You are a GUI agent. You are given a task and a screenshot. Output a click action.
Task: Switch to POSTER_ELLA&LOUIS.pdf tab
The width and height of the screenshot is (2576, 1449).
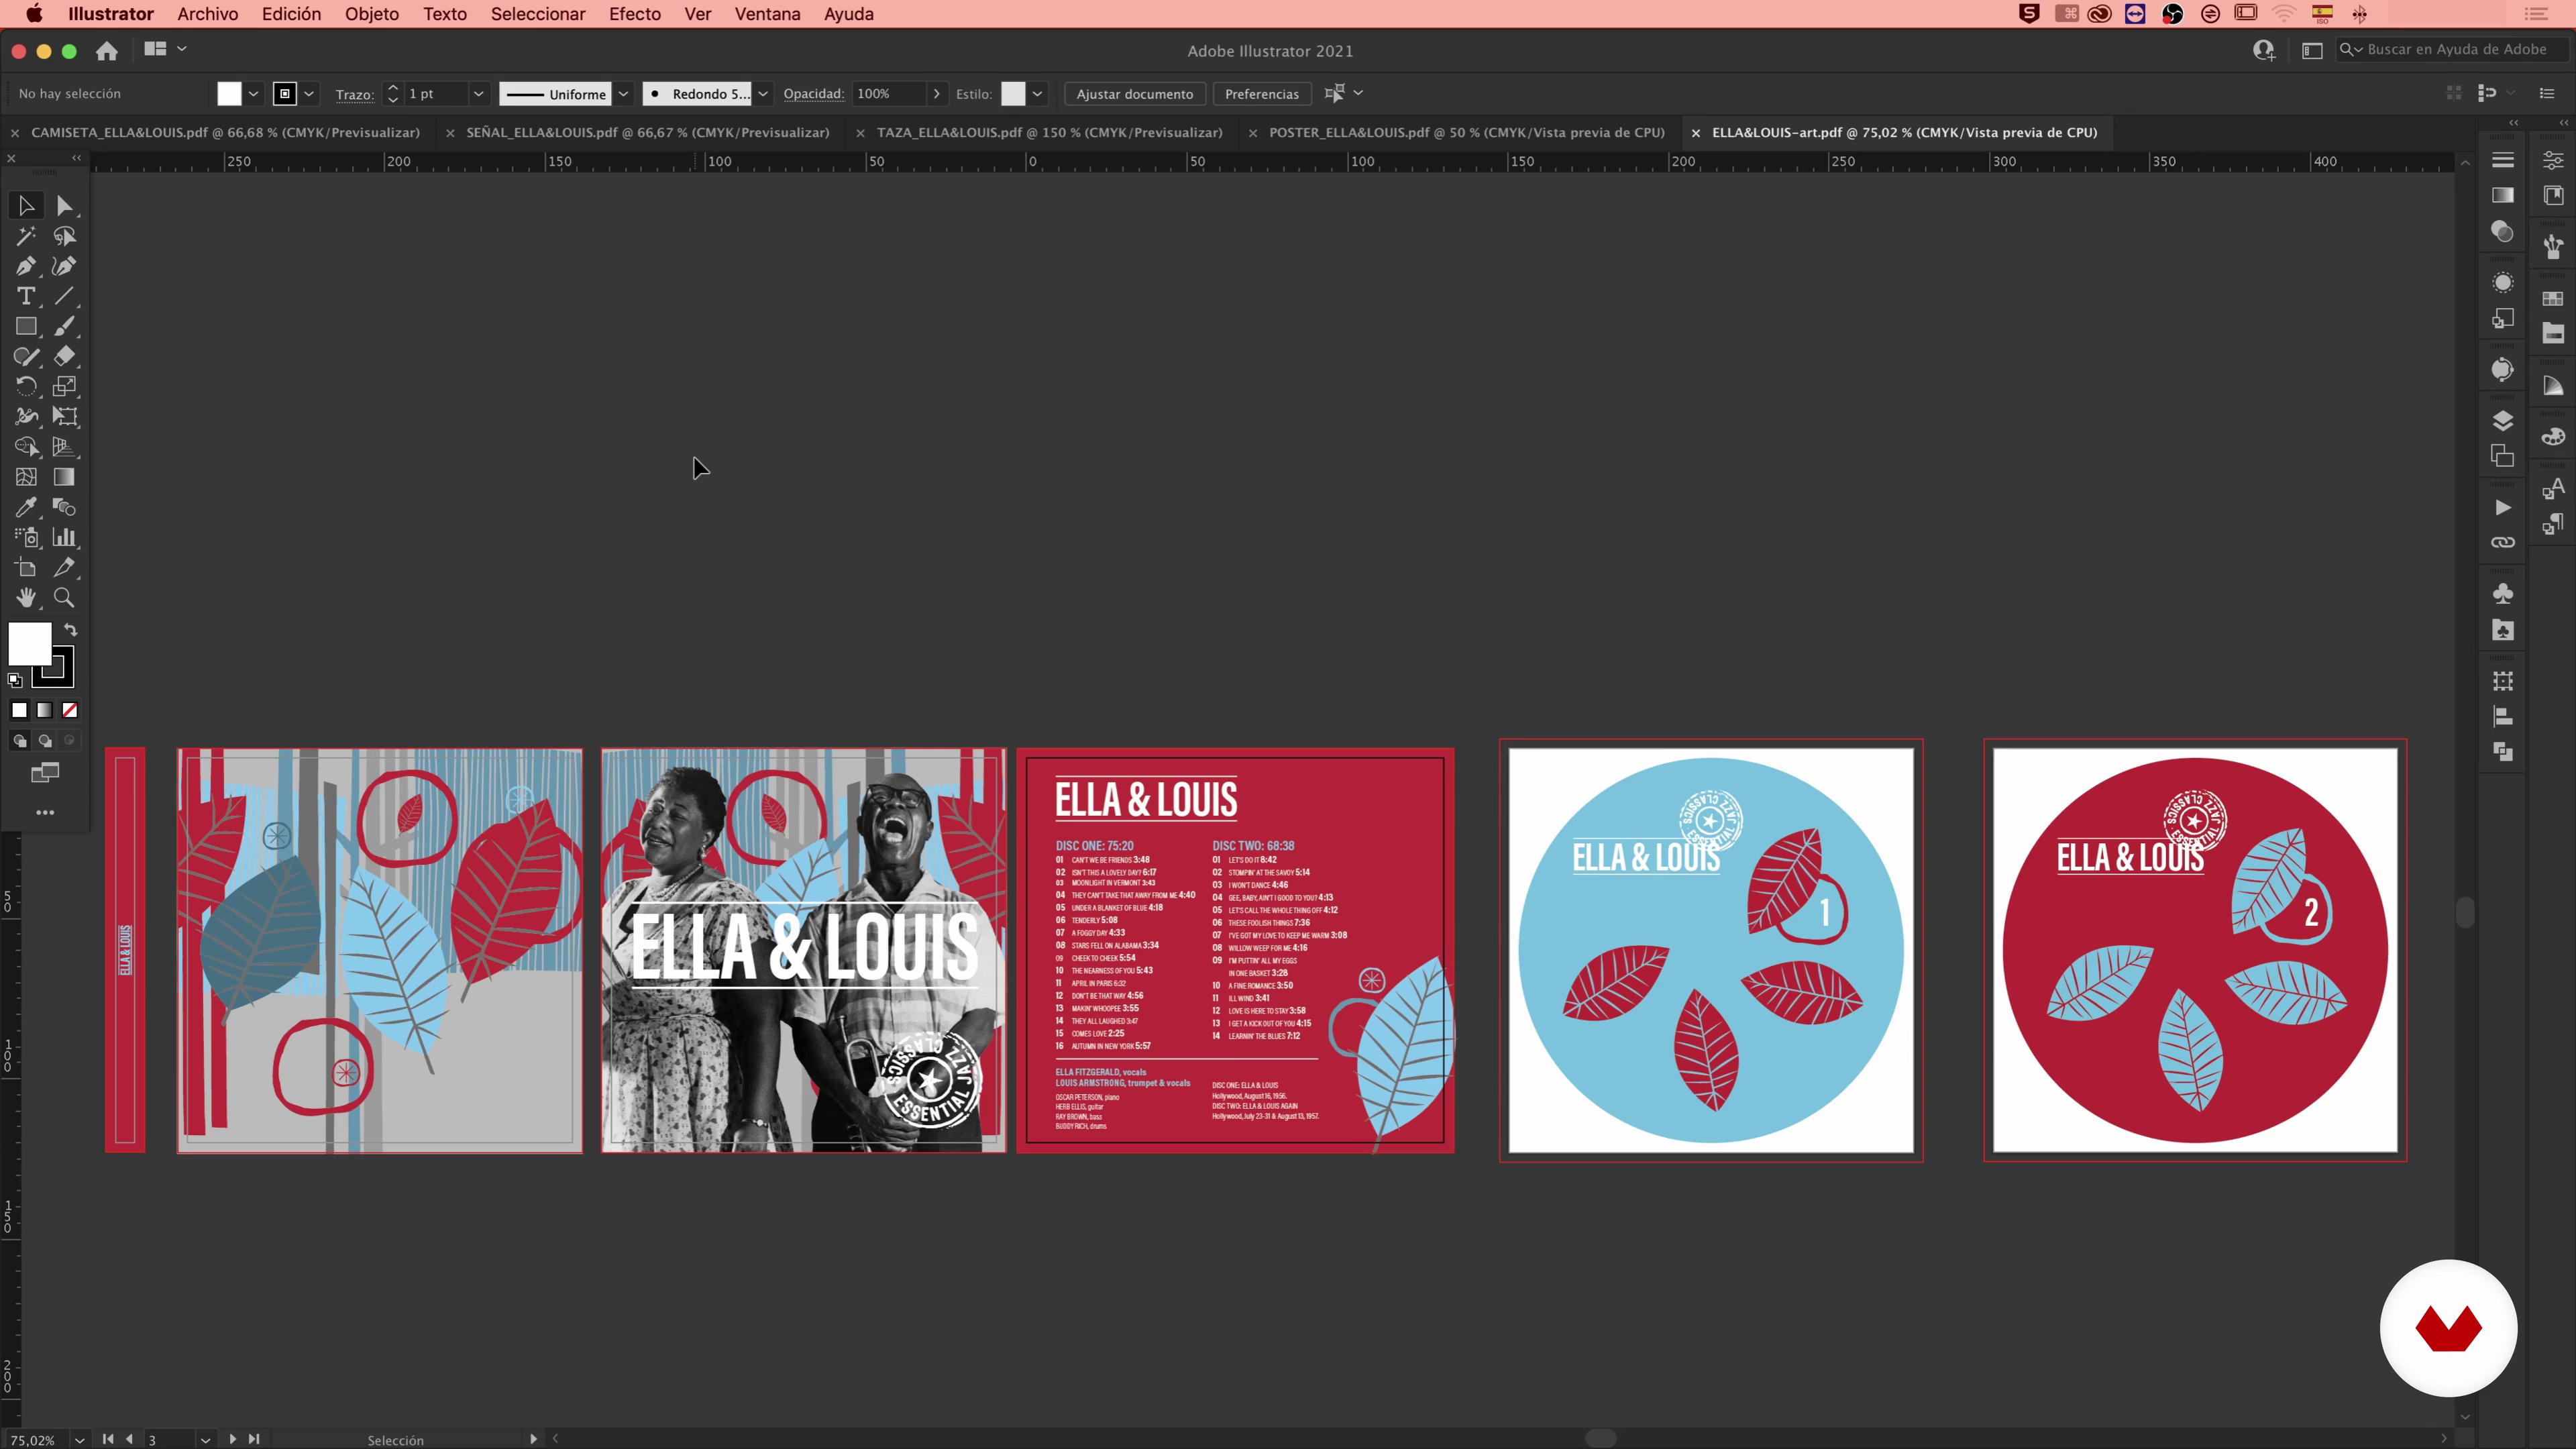[x=1466, y=132]
